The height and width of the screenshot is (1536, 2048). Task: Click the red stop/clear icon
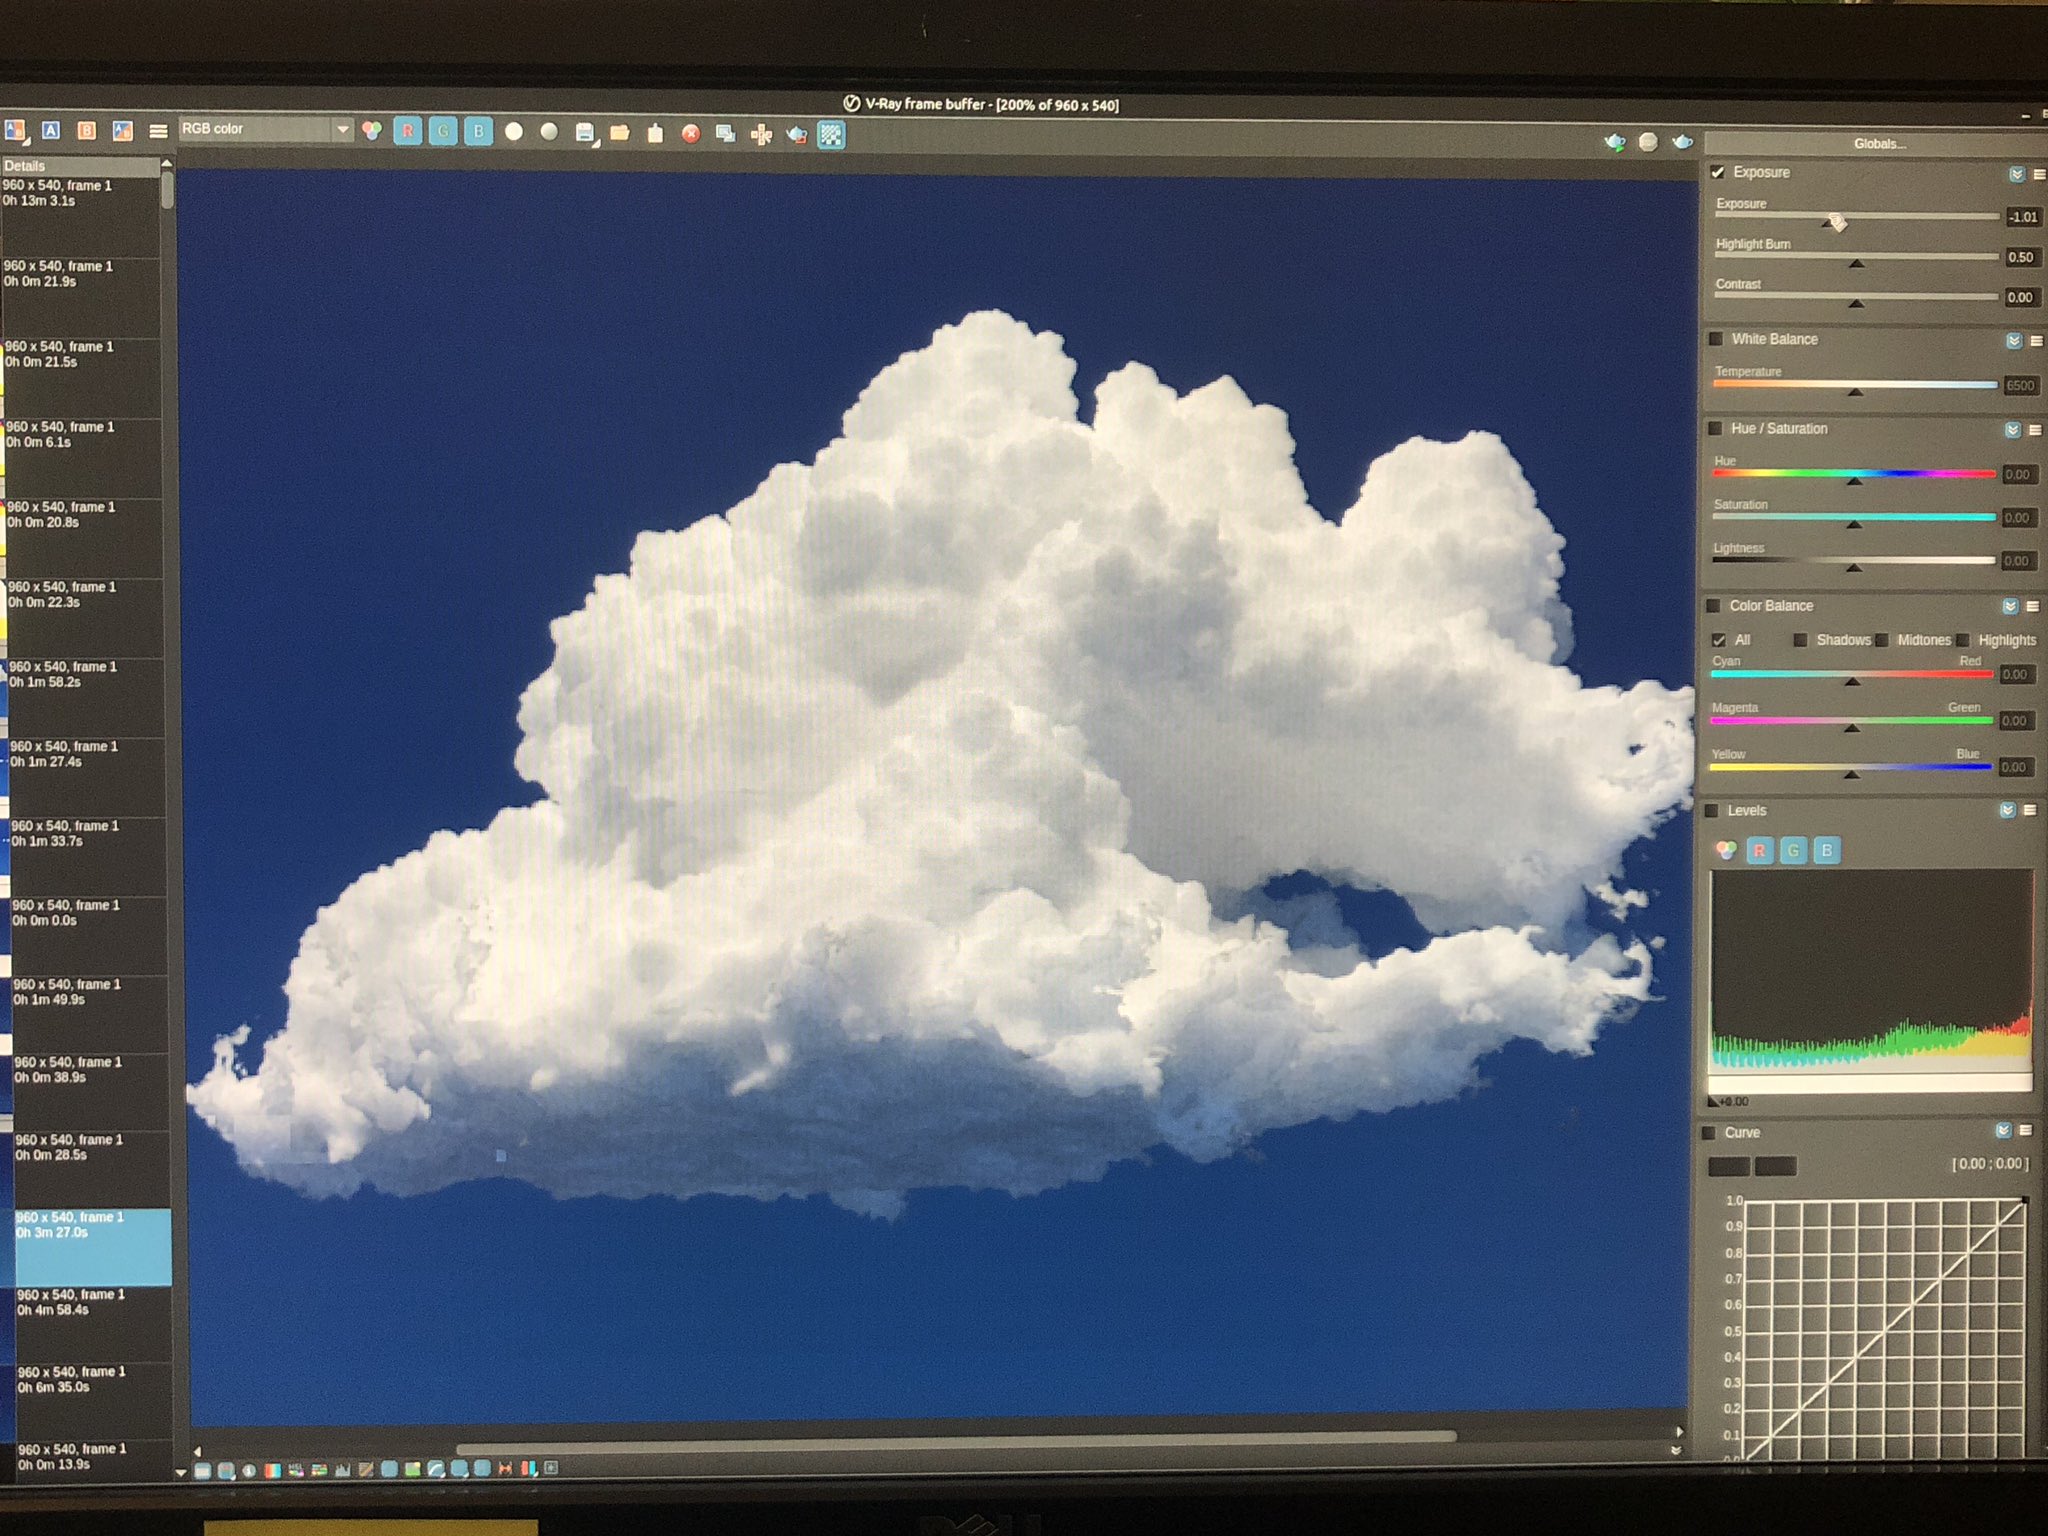690,133
